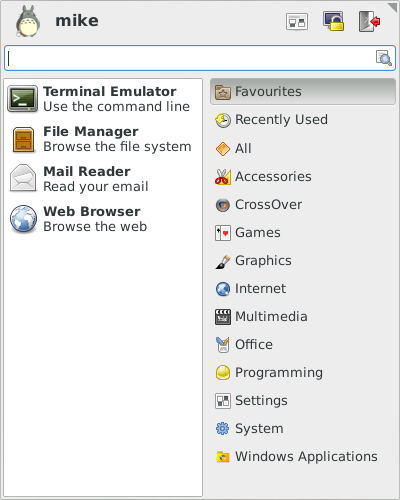Select the All applications category
Image resolution: width=400 pixels, height=500 pixels.
pos(303,148)
